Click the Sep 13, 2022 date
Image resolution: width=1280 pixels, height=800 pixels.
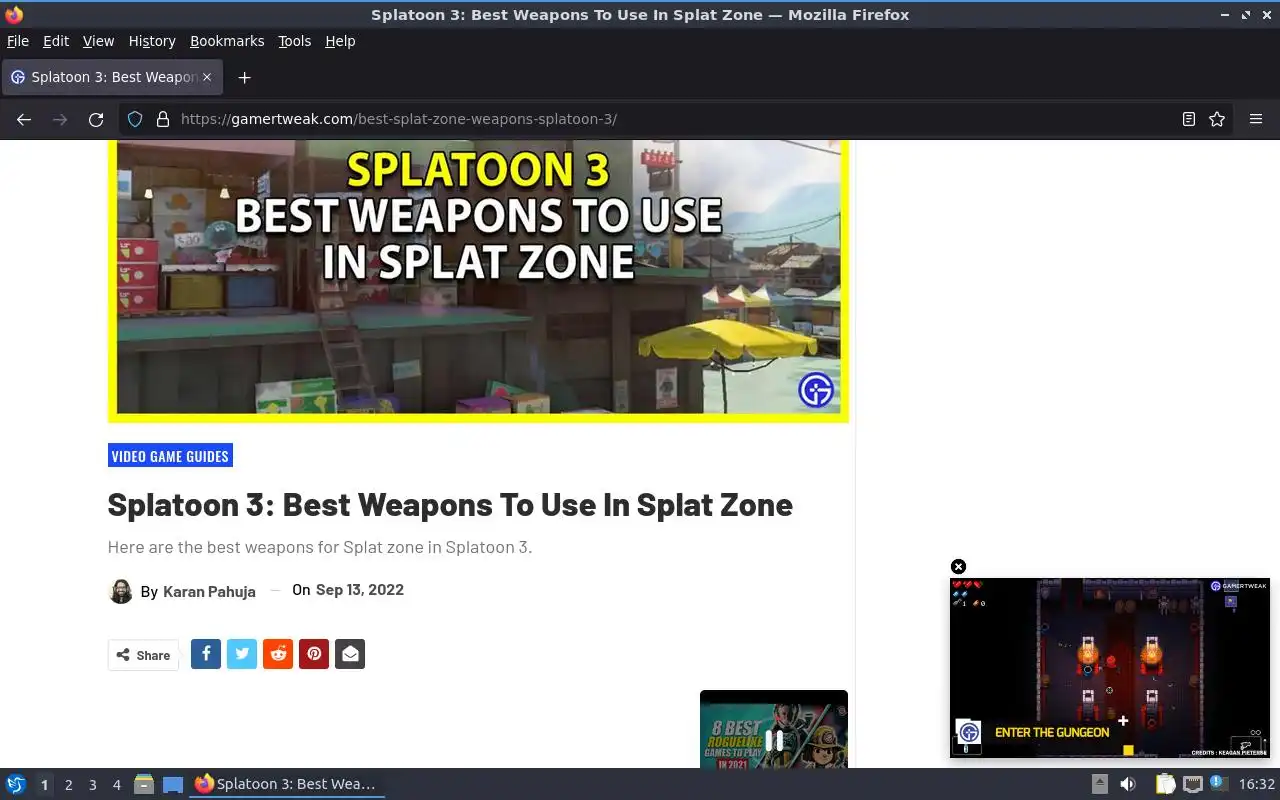point(360,590)
